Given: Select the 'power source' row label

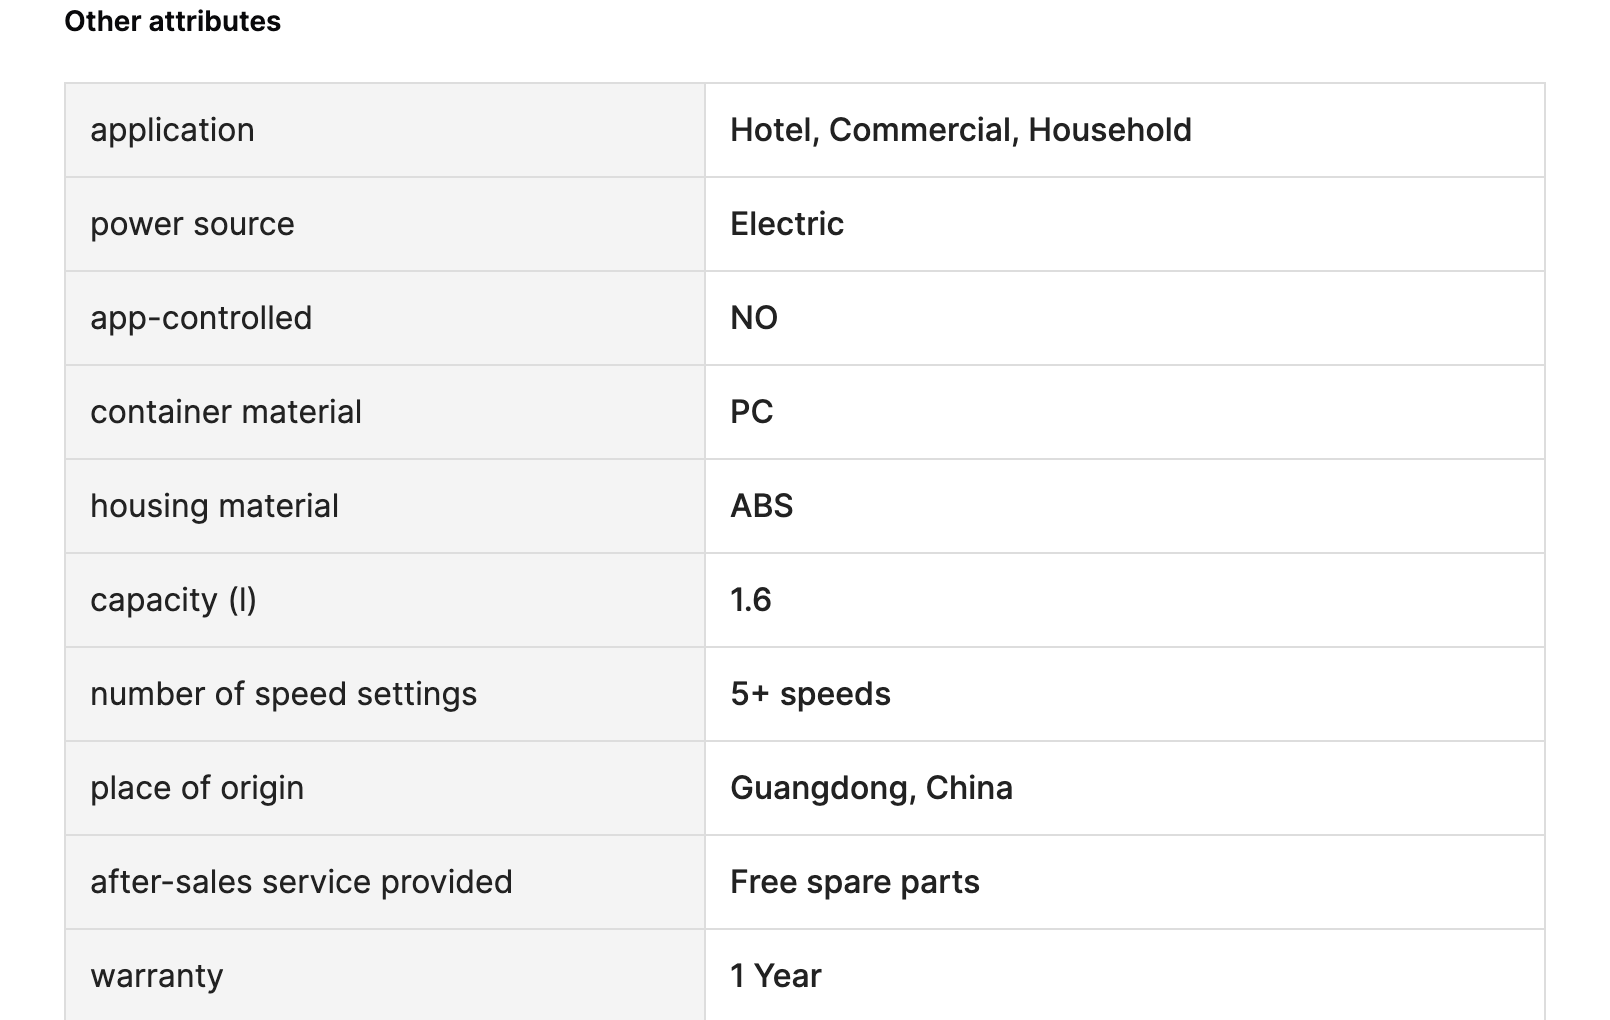Looking at the screenshot, I should 192,224.
